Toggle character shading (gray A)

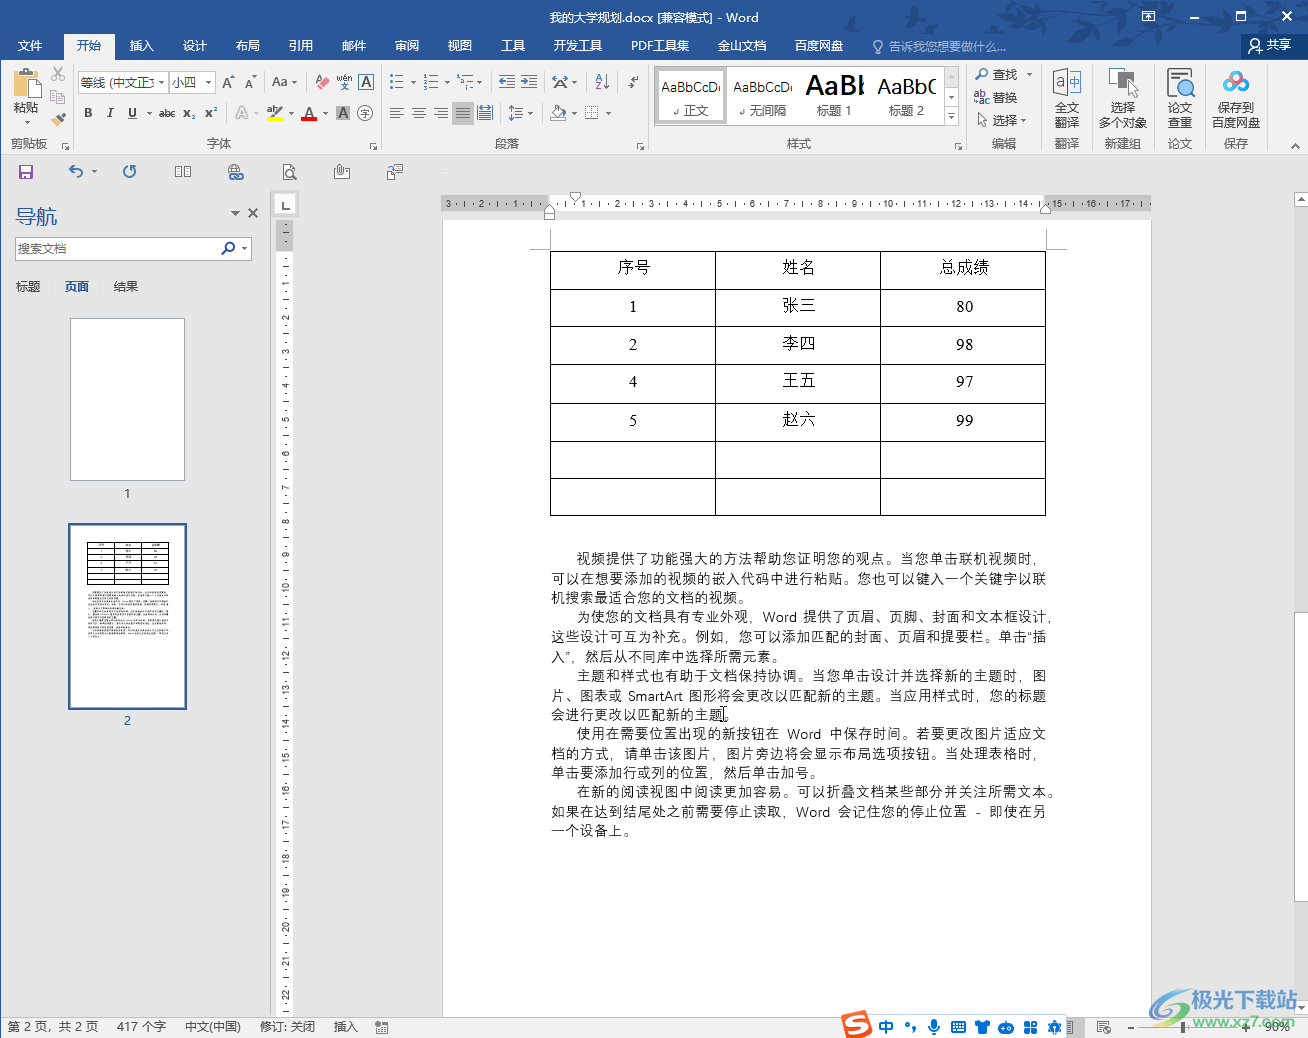tap(343, 113)
